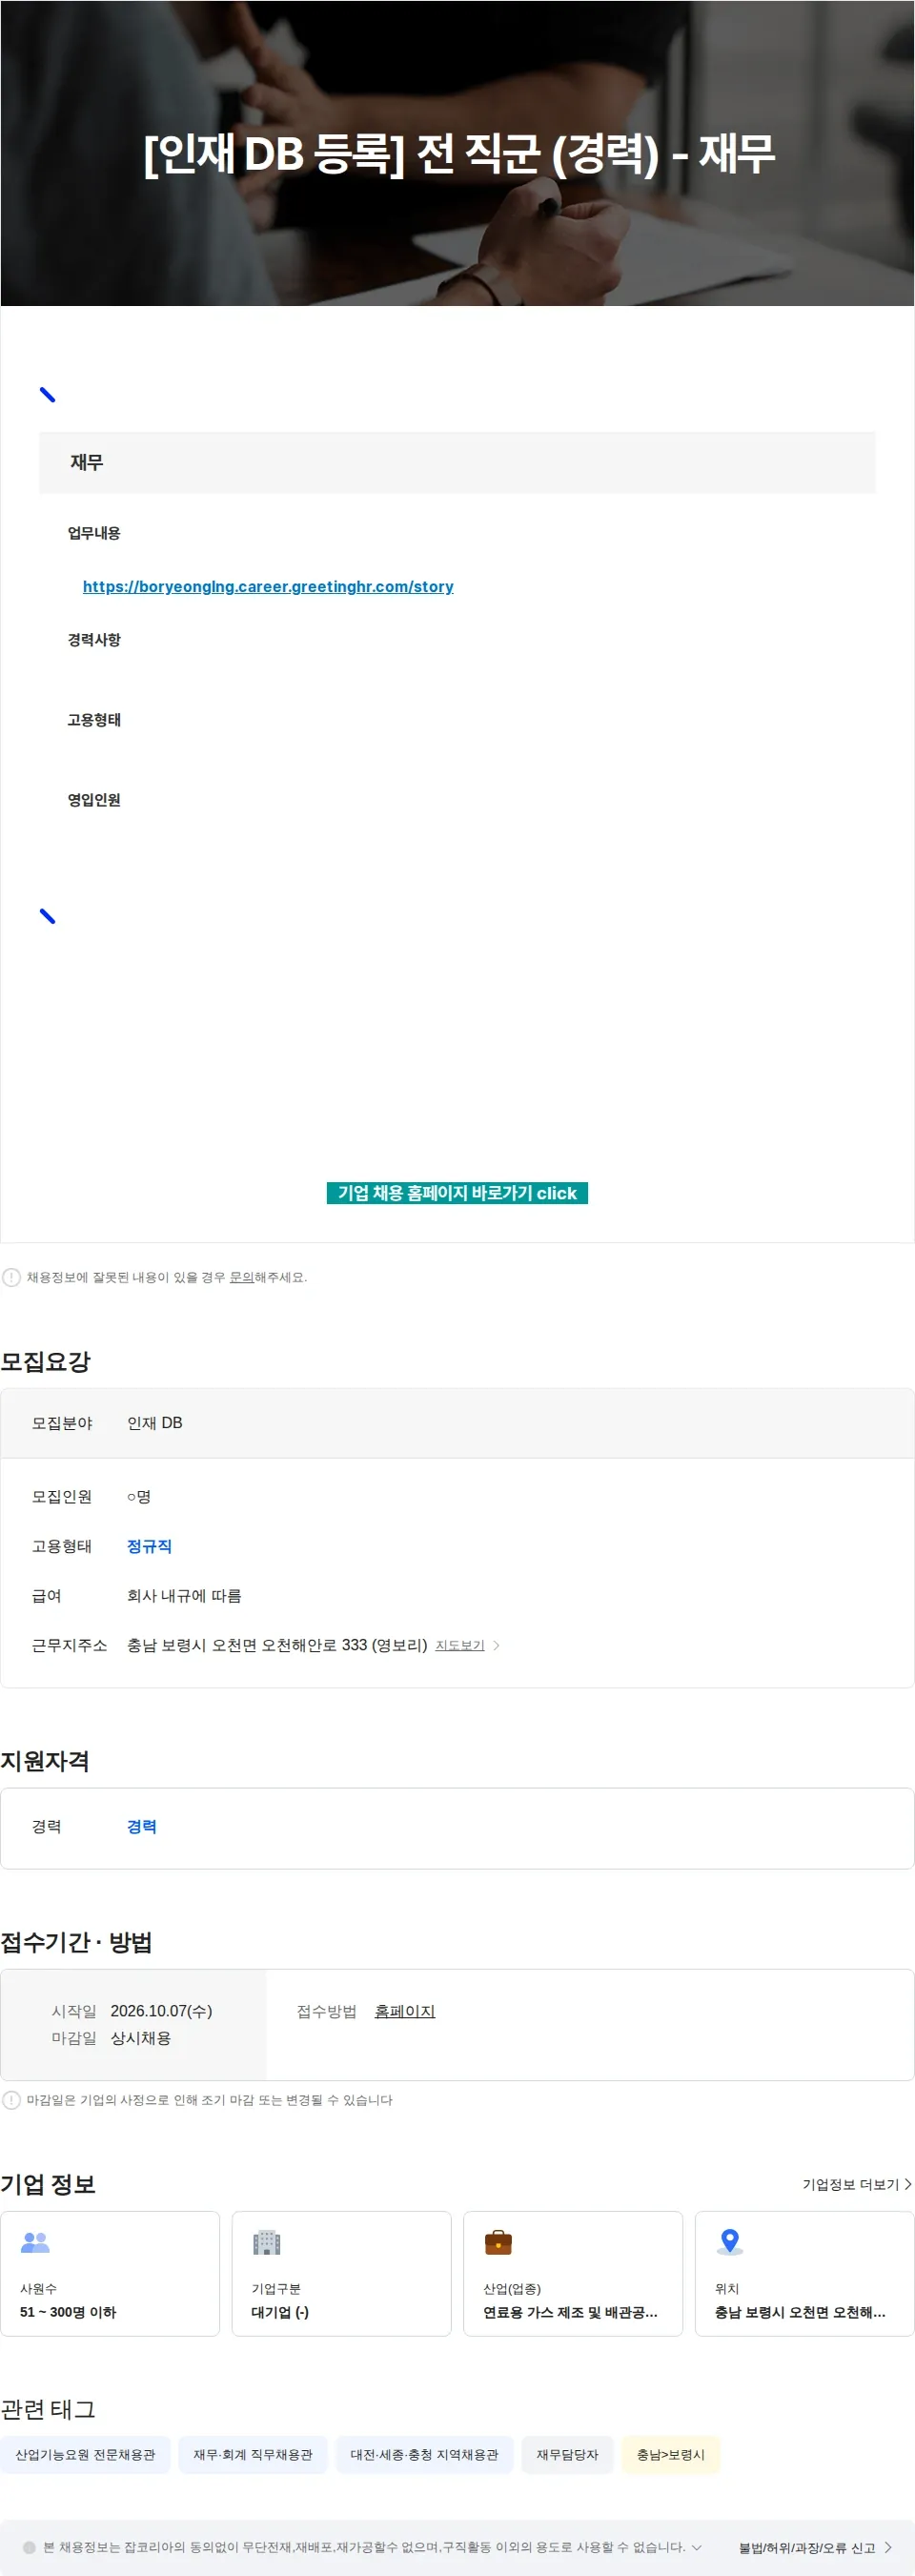The width and height of the screenshot is (915, 2576).
Task: Click the location map pin icon
Action: click(730, 2242)
